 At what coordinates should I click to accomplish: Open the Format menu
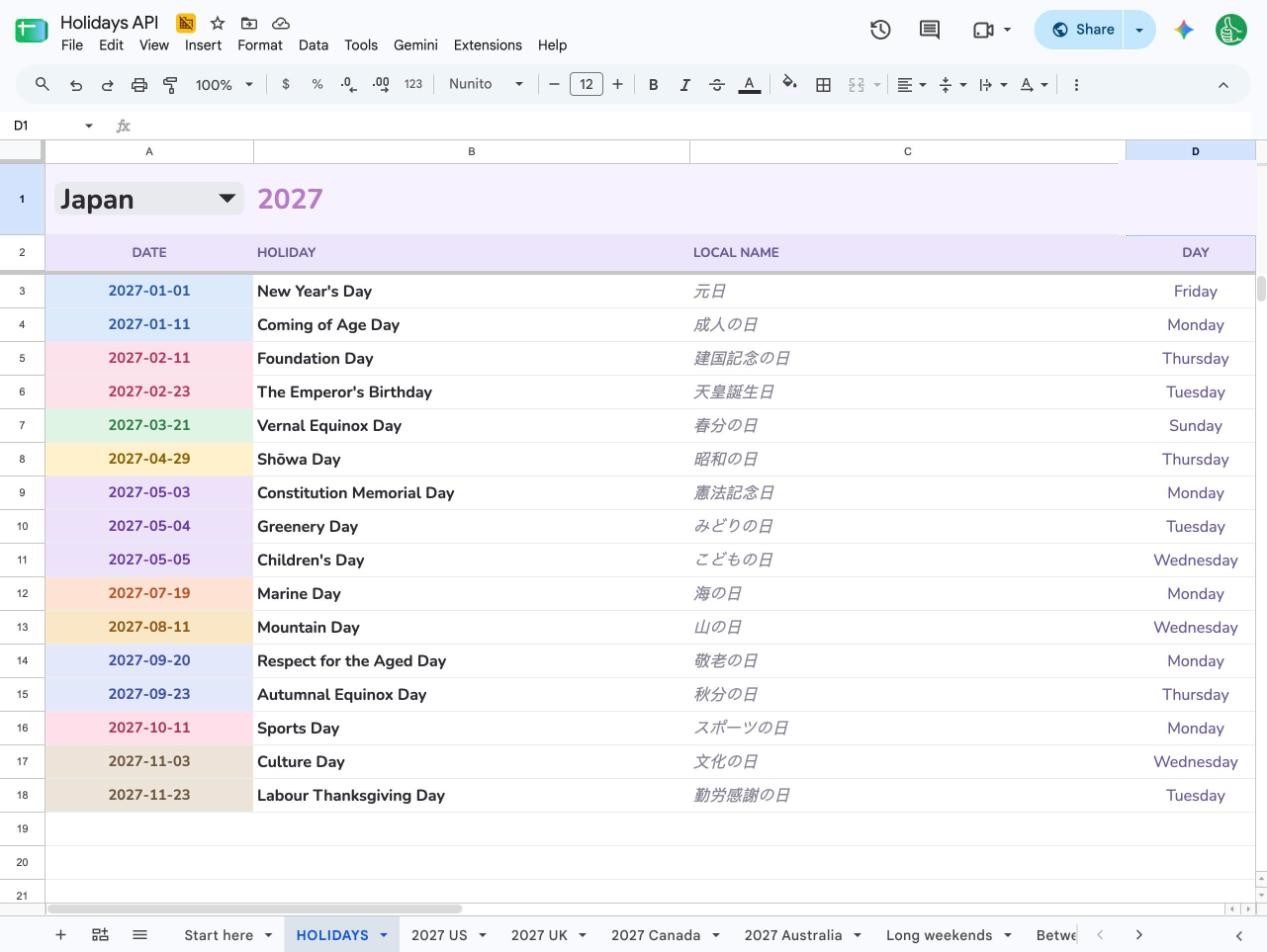coord(260,45)
